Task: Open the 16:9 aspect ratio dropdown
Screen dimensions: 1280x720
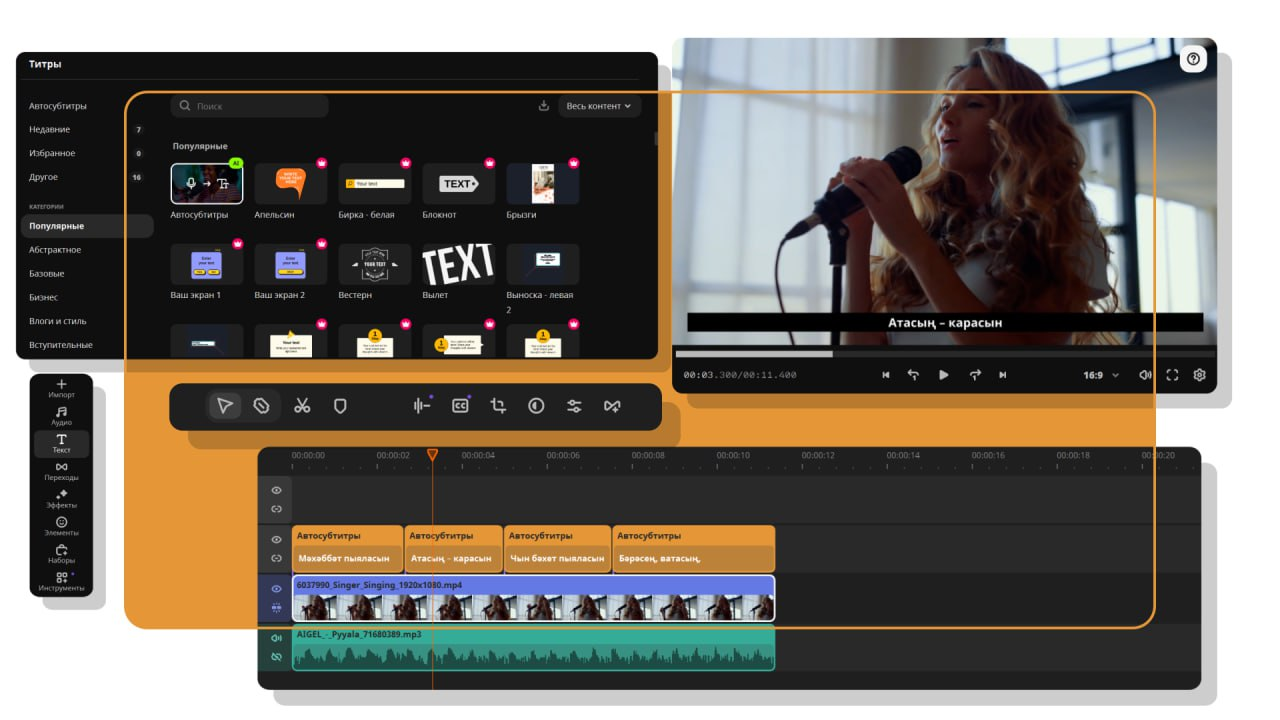Action: (1100, 375)
